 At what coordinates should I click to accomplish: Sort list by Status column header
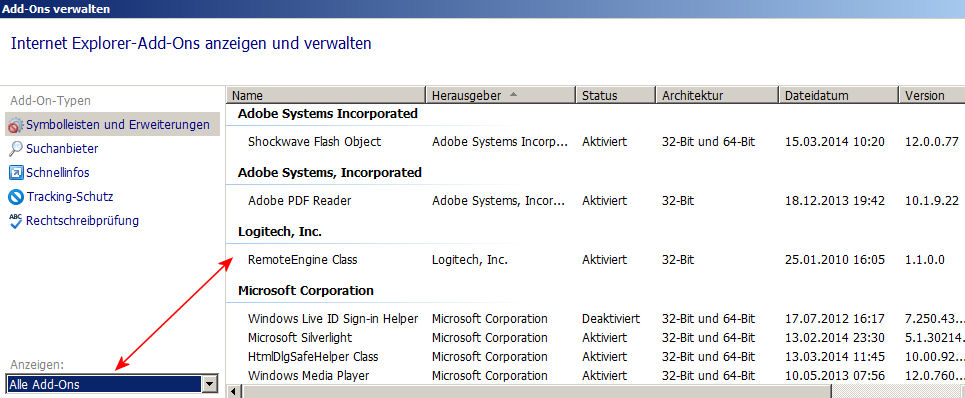tap(615, 95)
